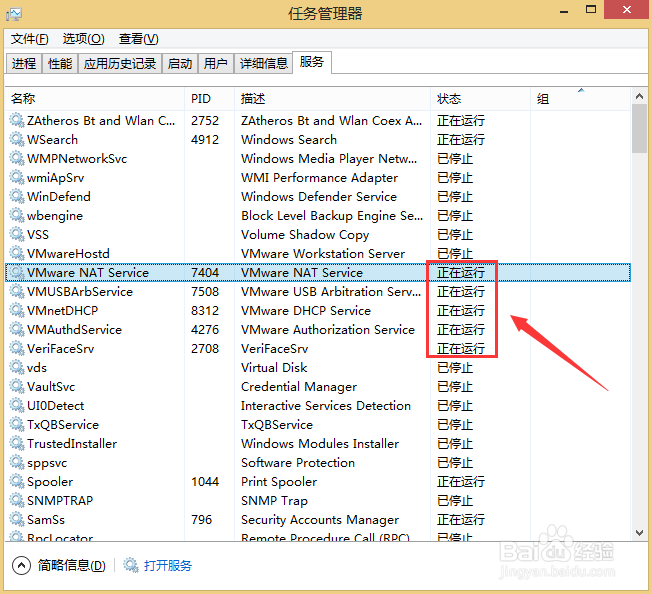The height and width of the screenshot is (594, 652).
Task: Click the gear icon beside WMPNetworkSvc
Action: [x=17, y=158]
